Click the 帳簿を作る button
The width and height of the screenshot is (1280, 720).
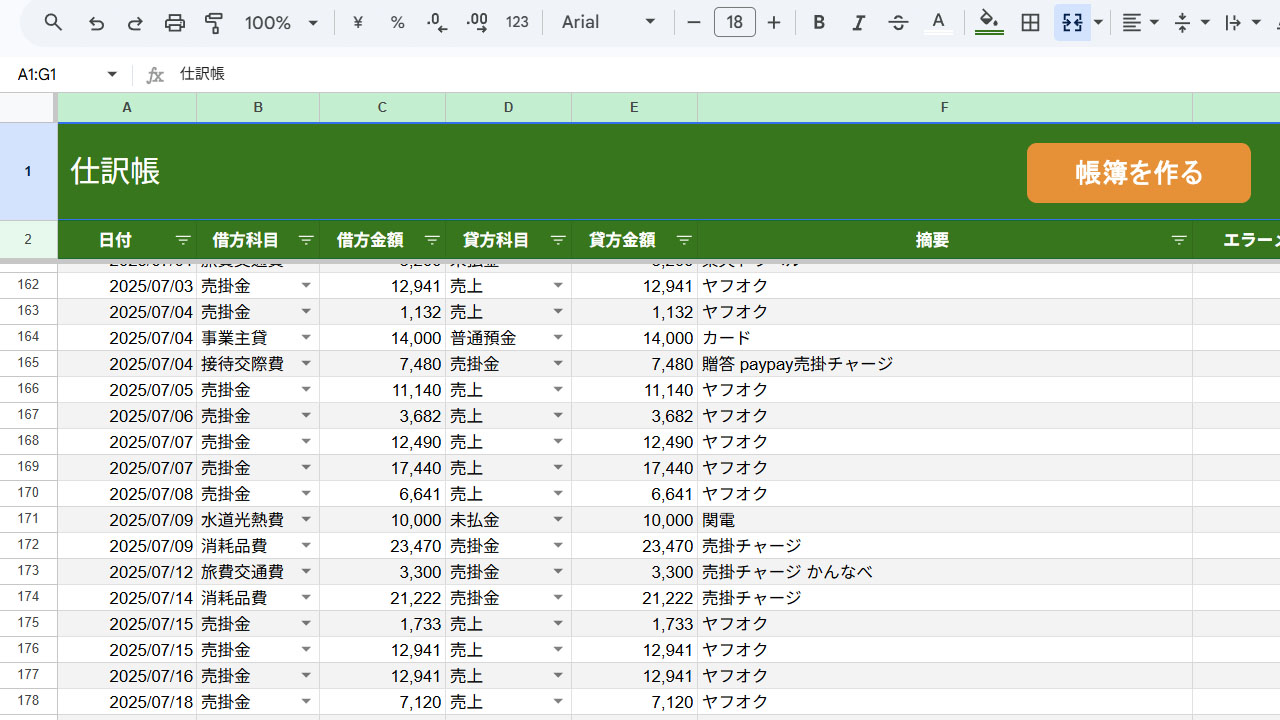pos(1138,172)
